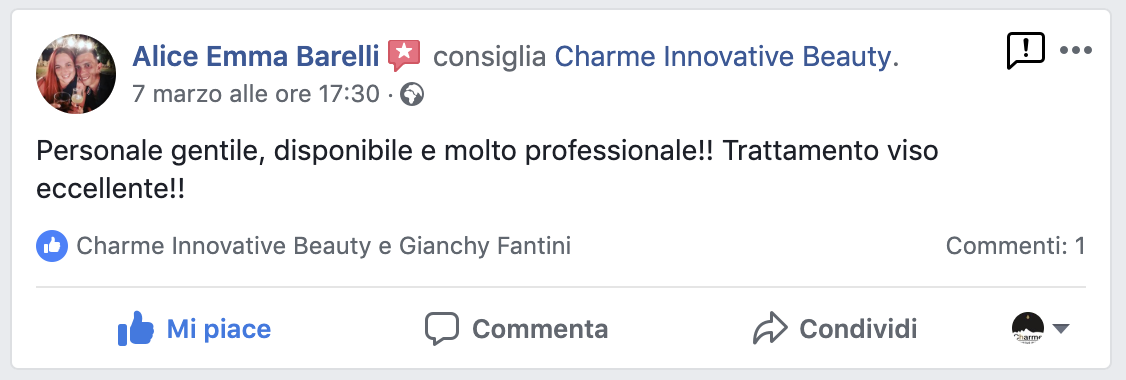This screenshot has width=1126, height=380.
Task: Click the Commenta button label
Action: point(540,330)
